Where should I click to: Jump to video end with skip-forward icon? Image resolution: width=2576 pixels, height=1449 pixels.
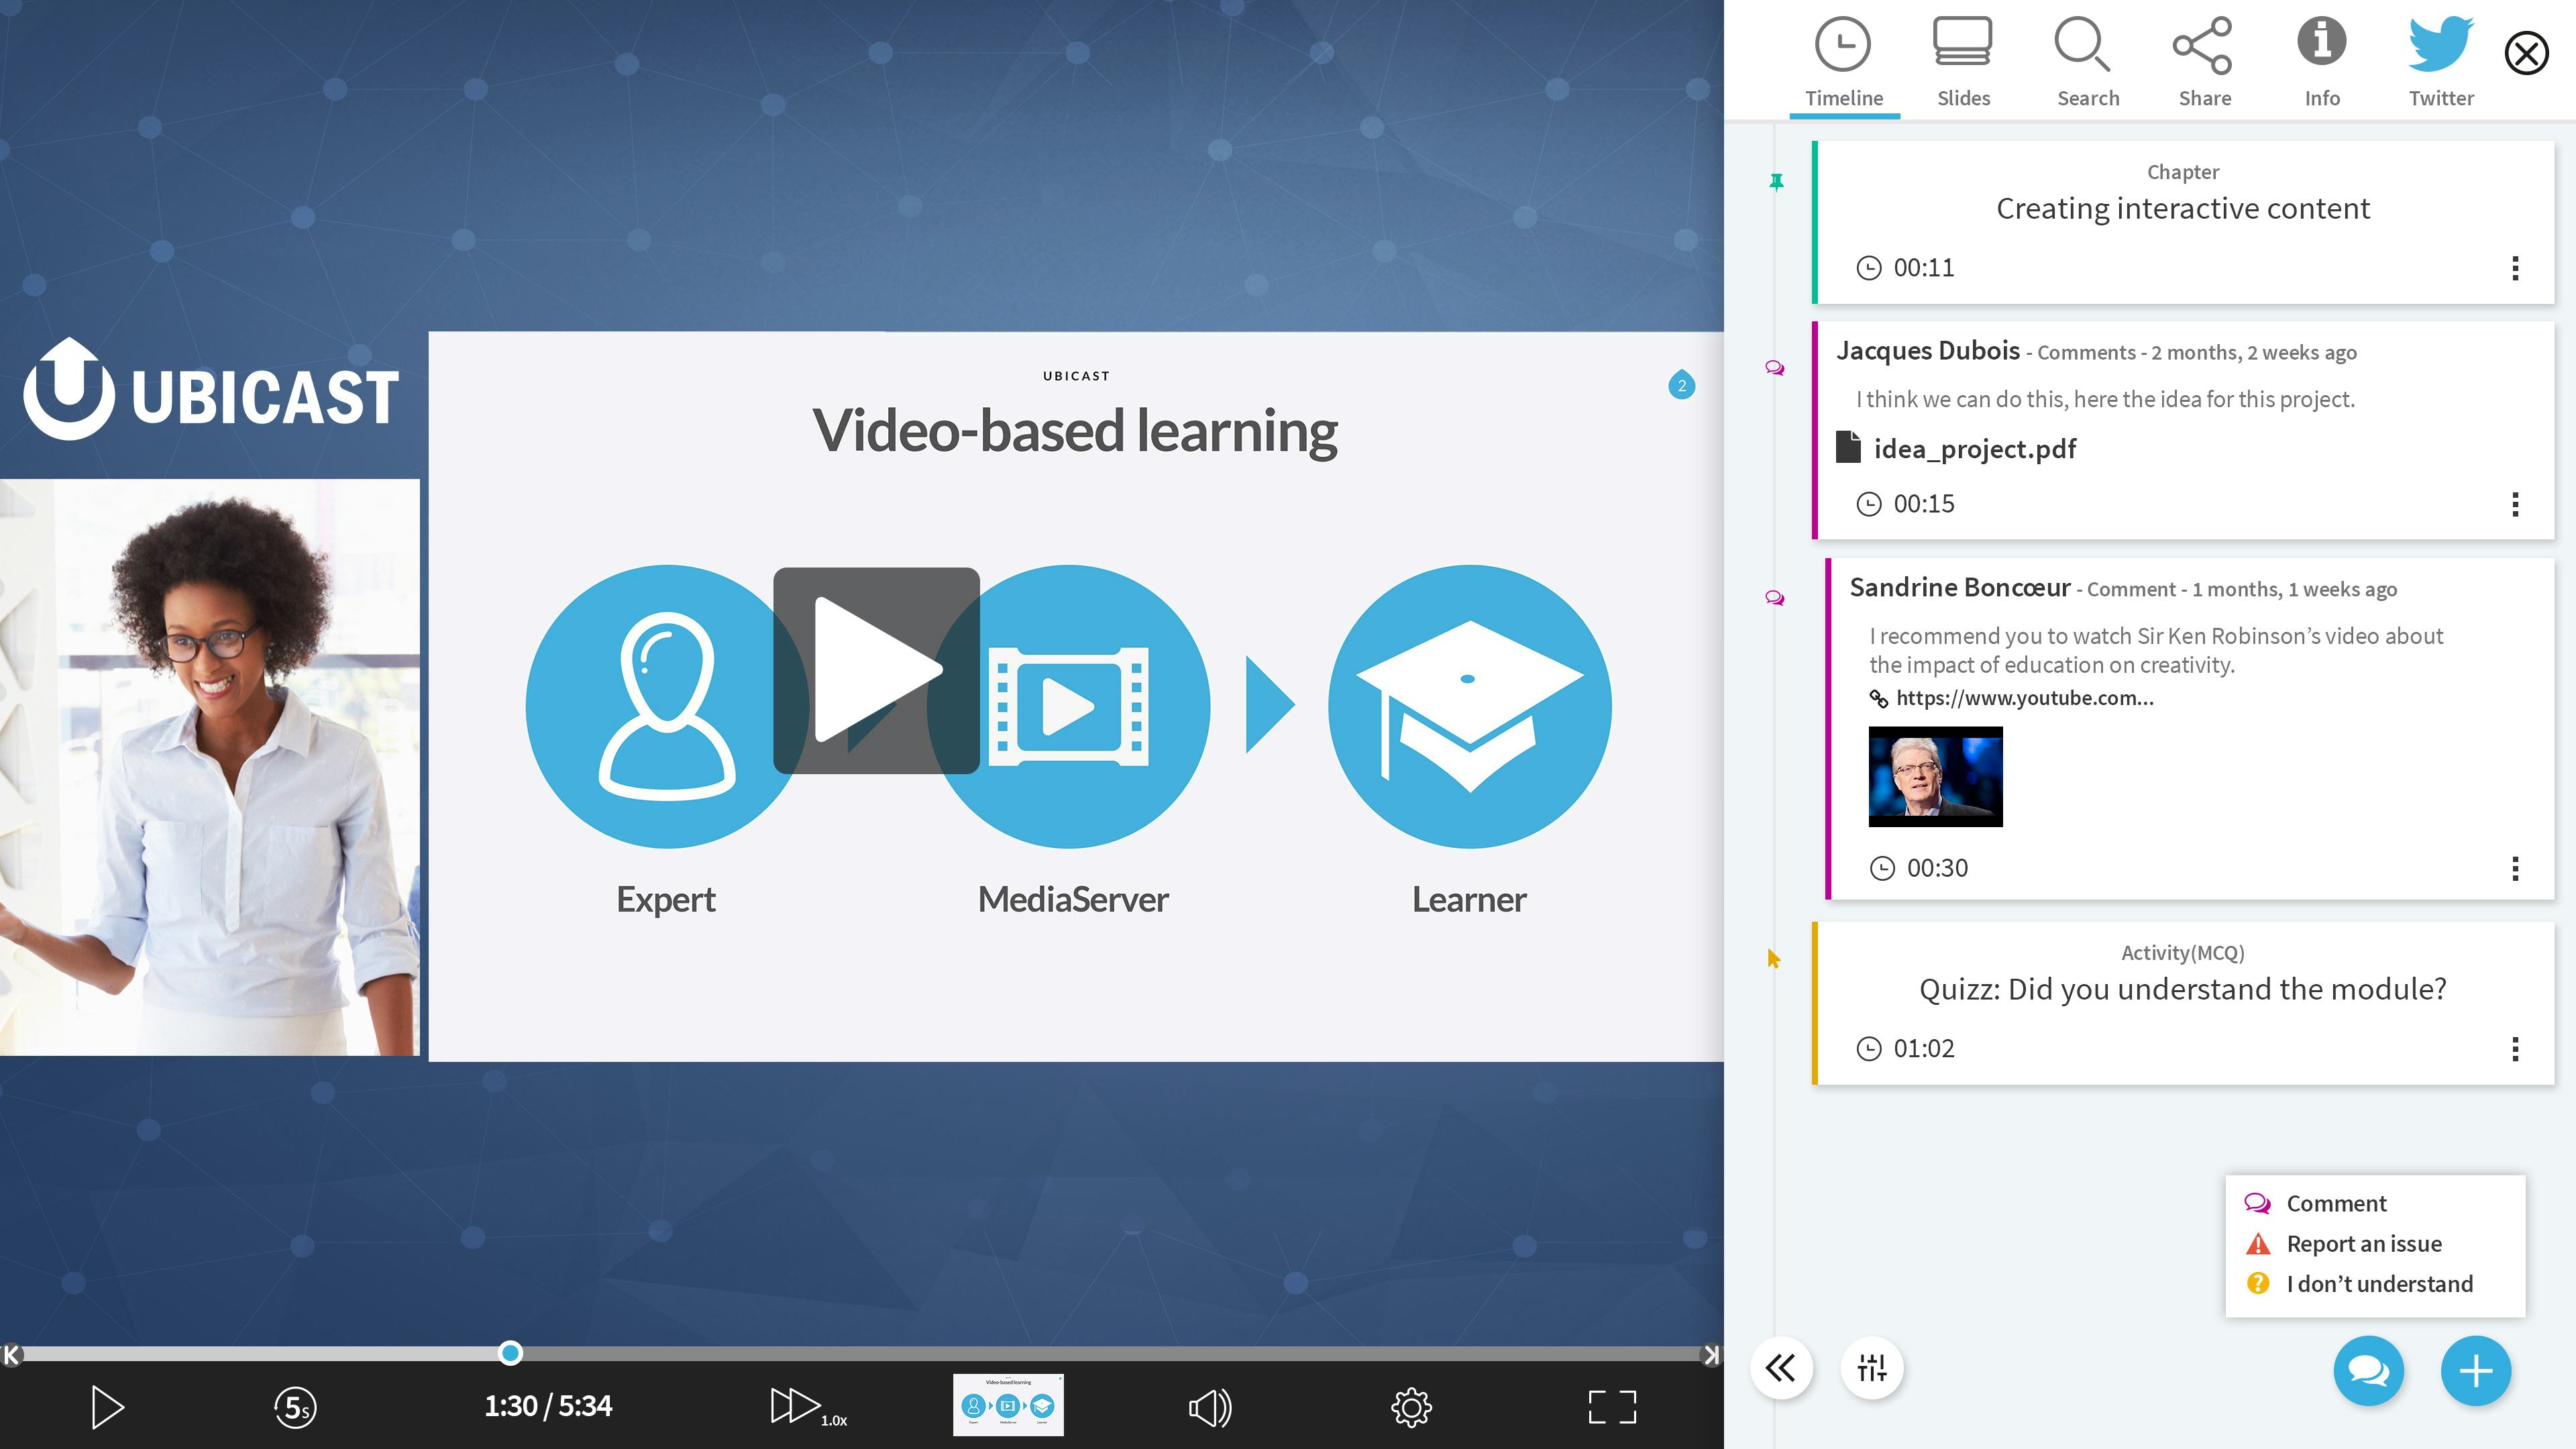click(1711, 1354)
